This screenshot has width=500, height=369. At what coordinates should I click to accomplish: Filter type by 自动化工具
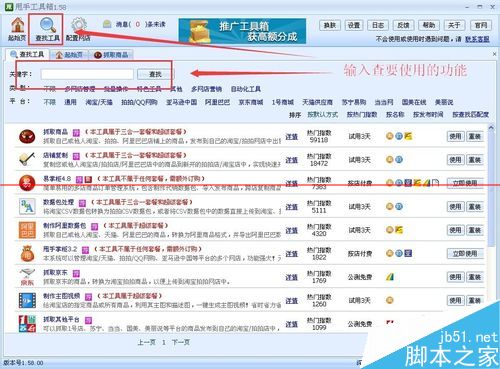coord(246,89)
